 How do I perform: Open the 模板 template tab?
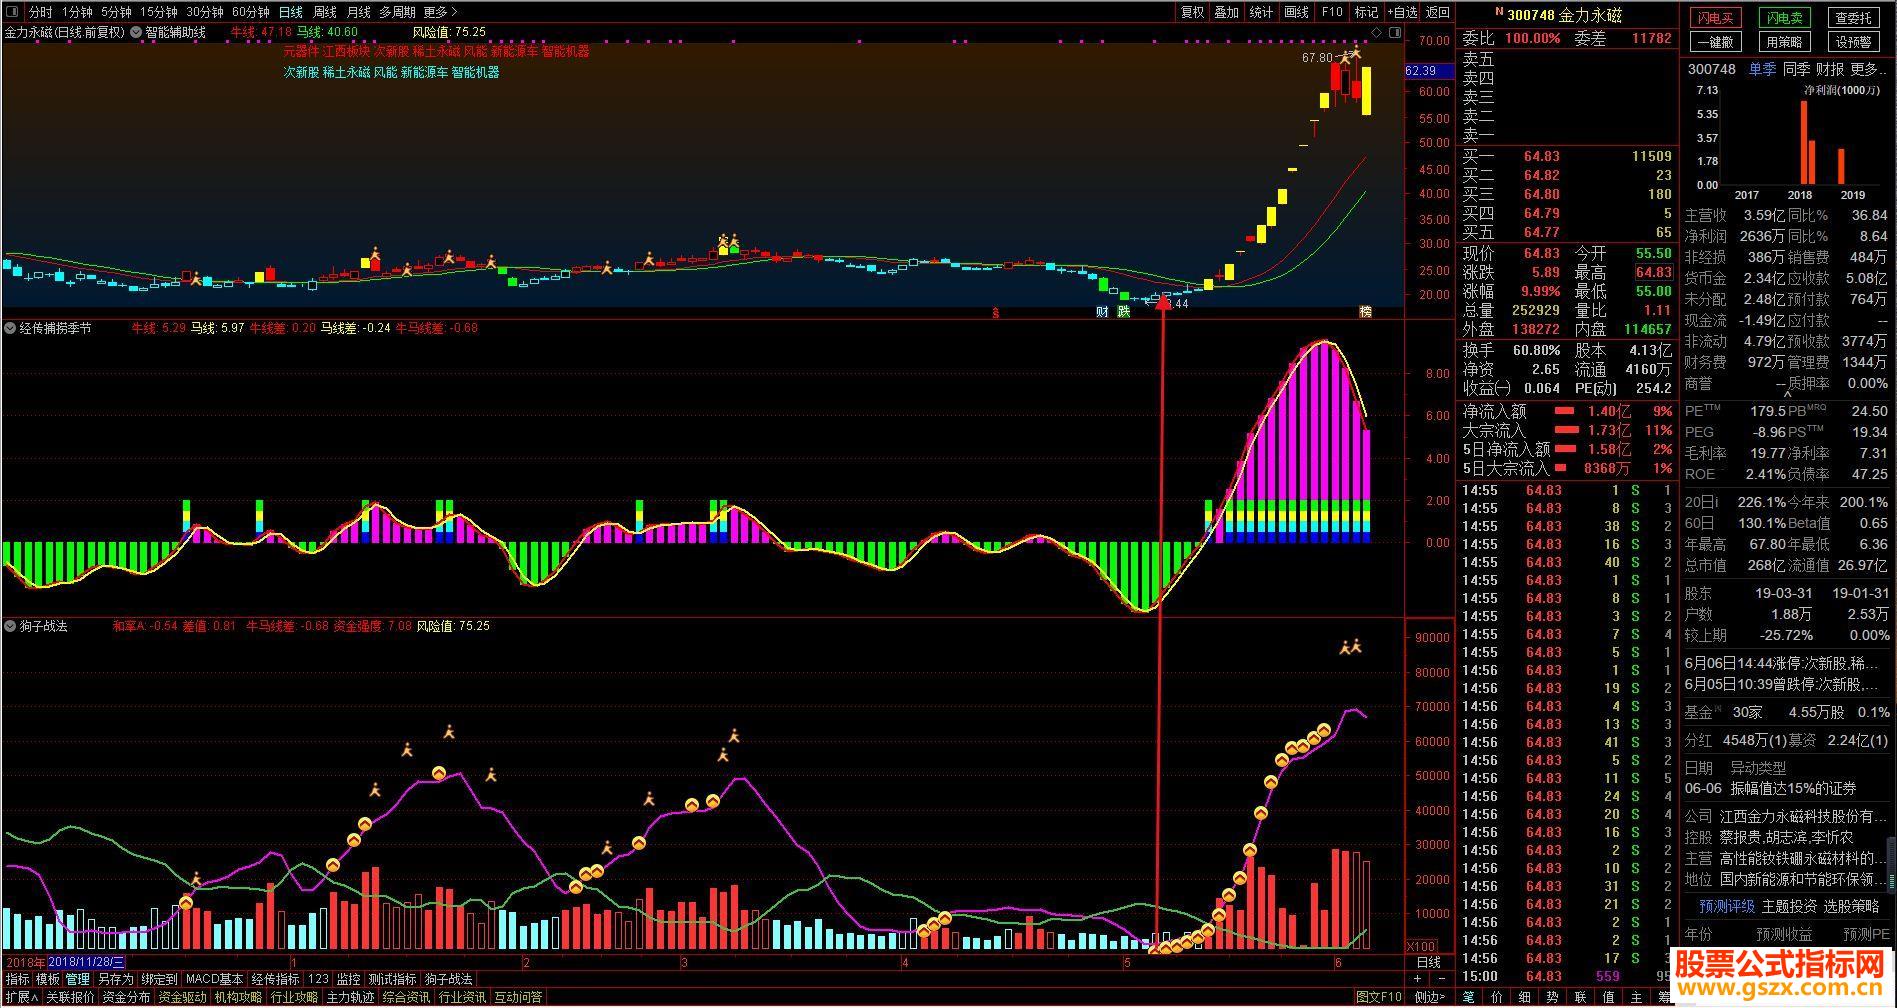47,979
